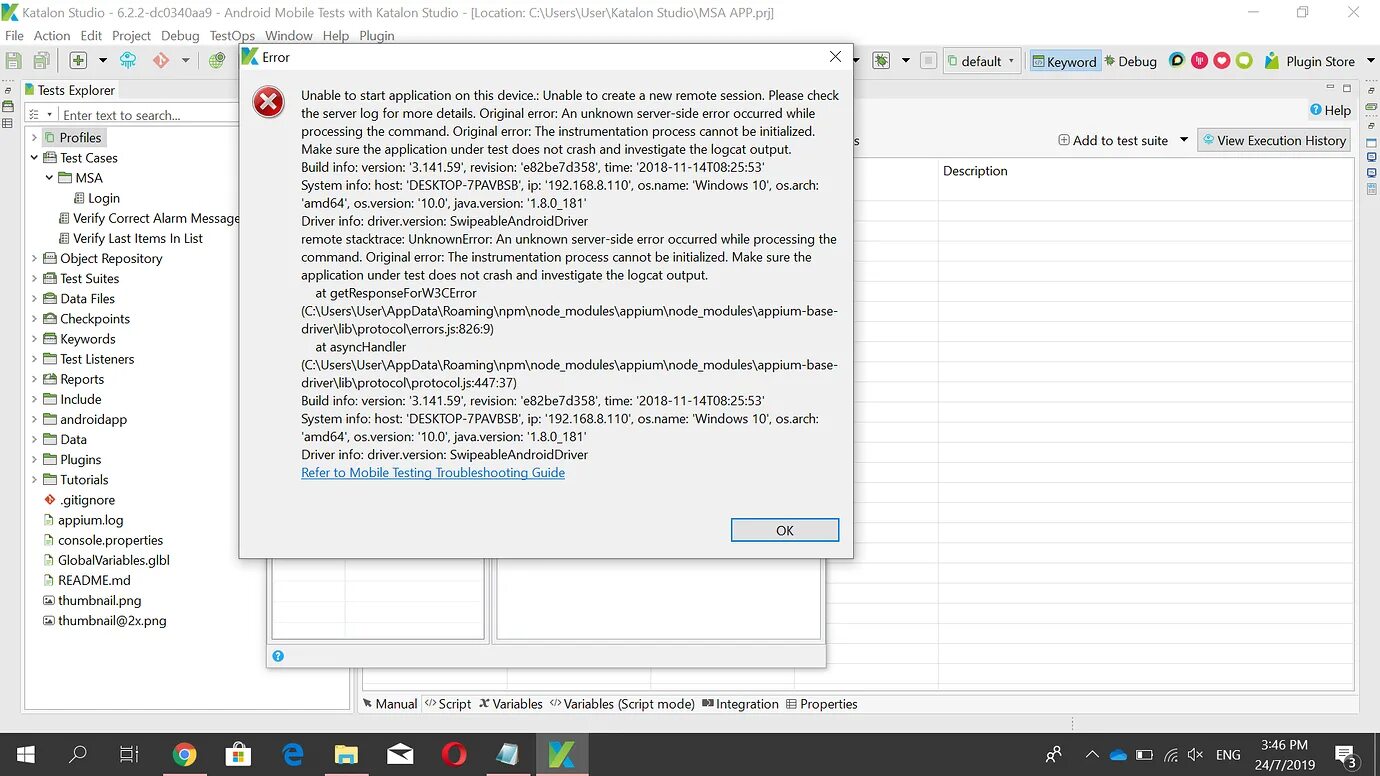Click Add to test suite button
The width and height of the screenshot is (1380, 776).
(x=1112, y=140)
